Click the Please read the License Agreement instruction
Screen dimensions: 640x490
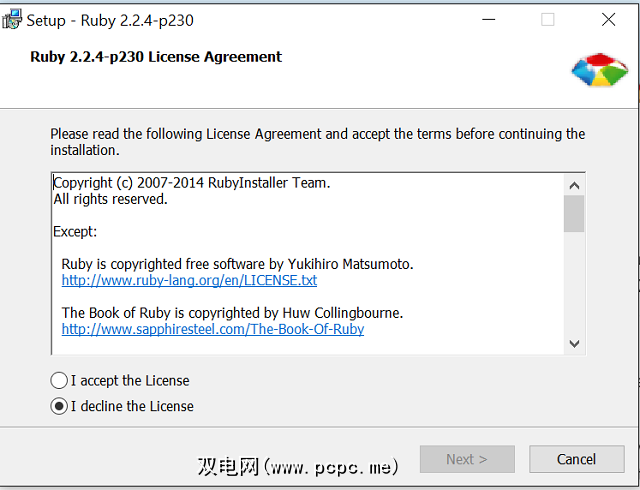coord(317,142)
